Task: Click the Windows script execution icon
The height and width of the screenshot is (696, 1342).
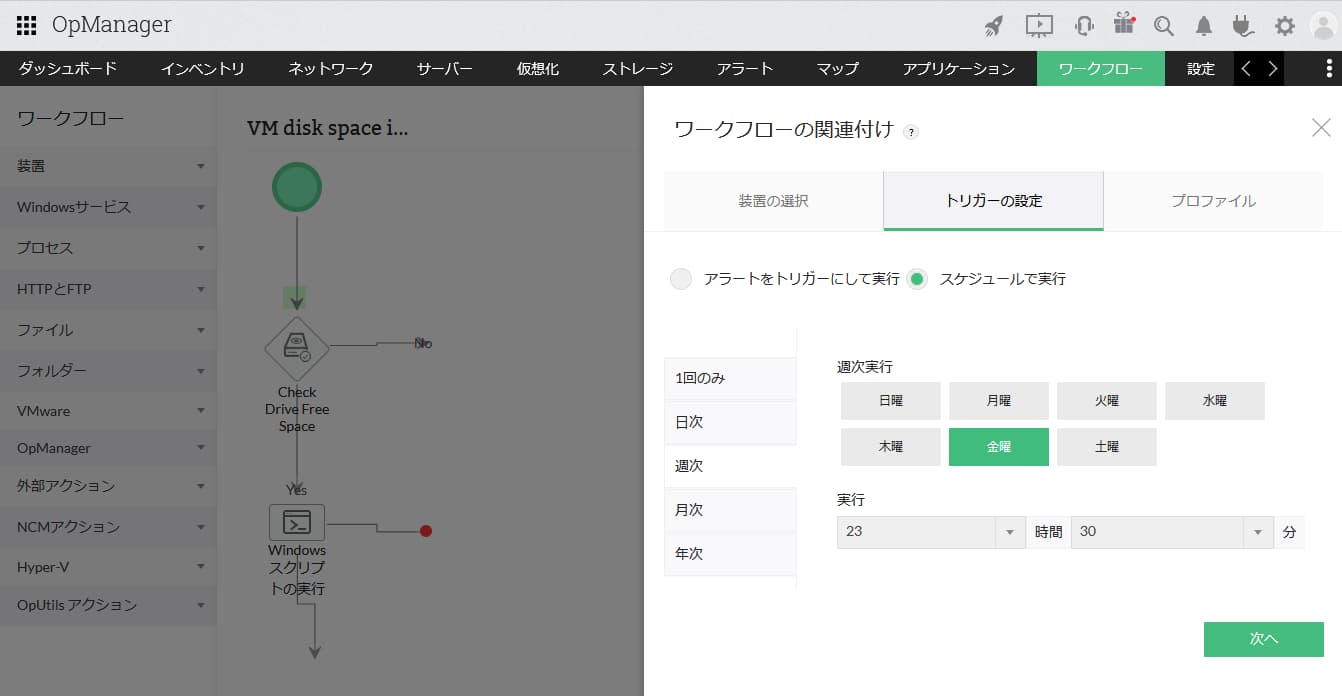Action: tap(297, 522)
